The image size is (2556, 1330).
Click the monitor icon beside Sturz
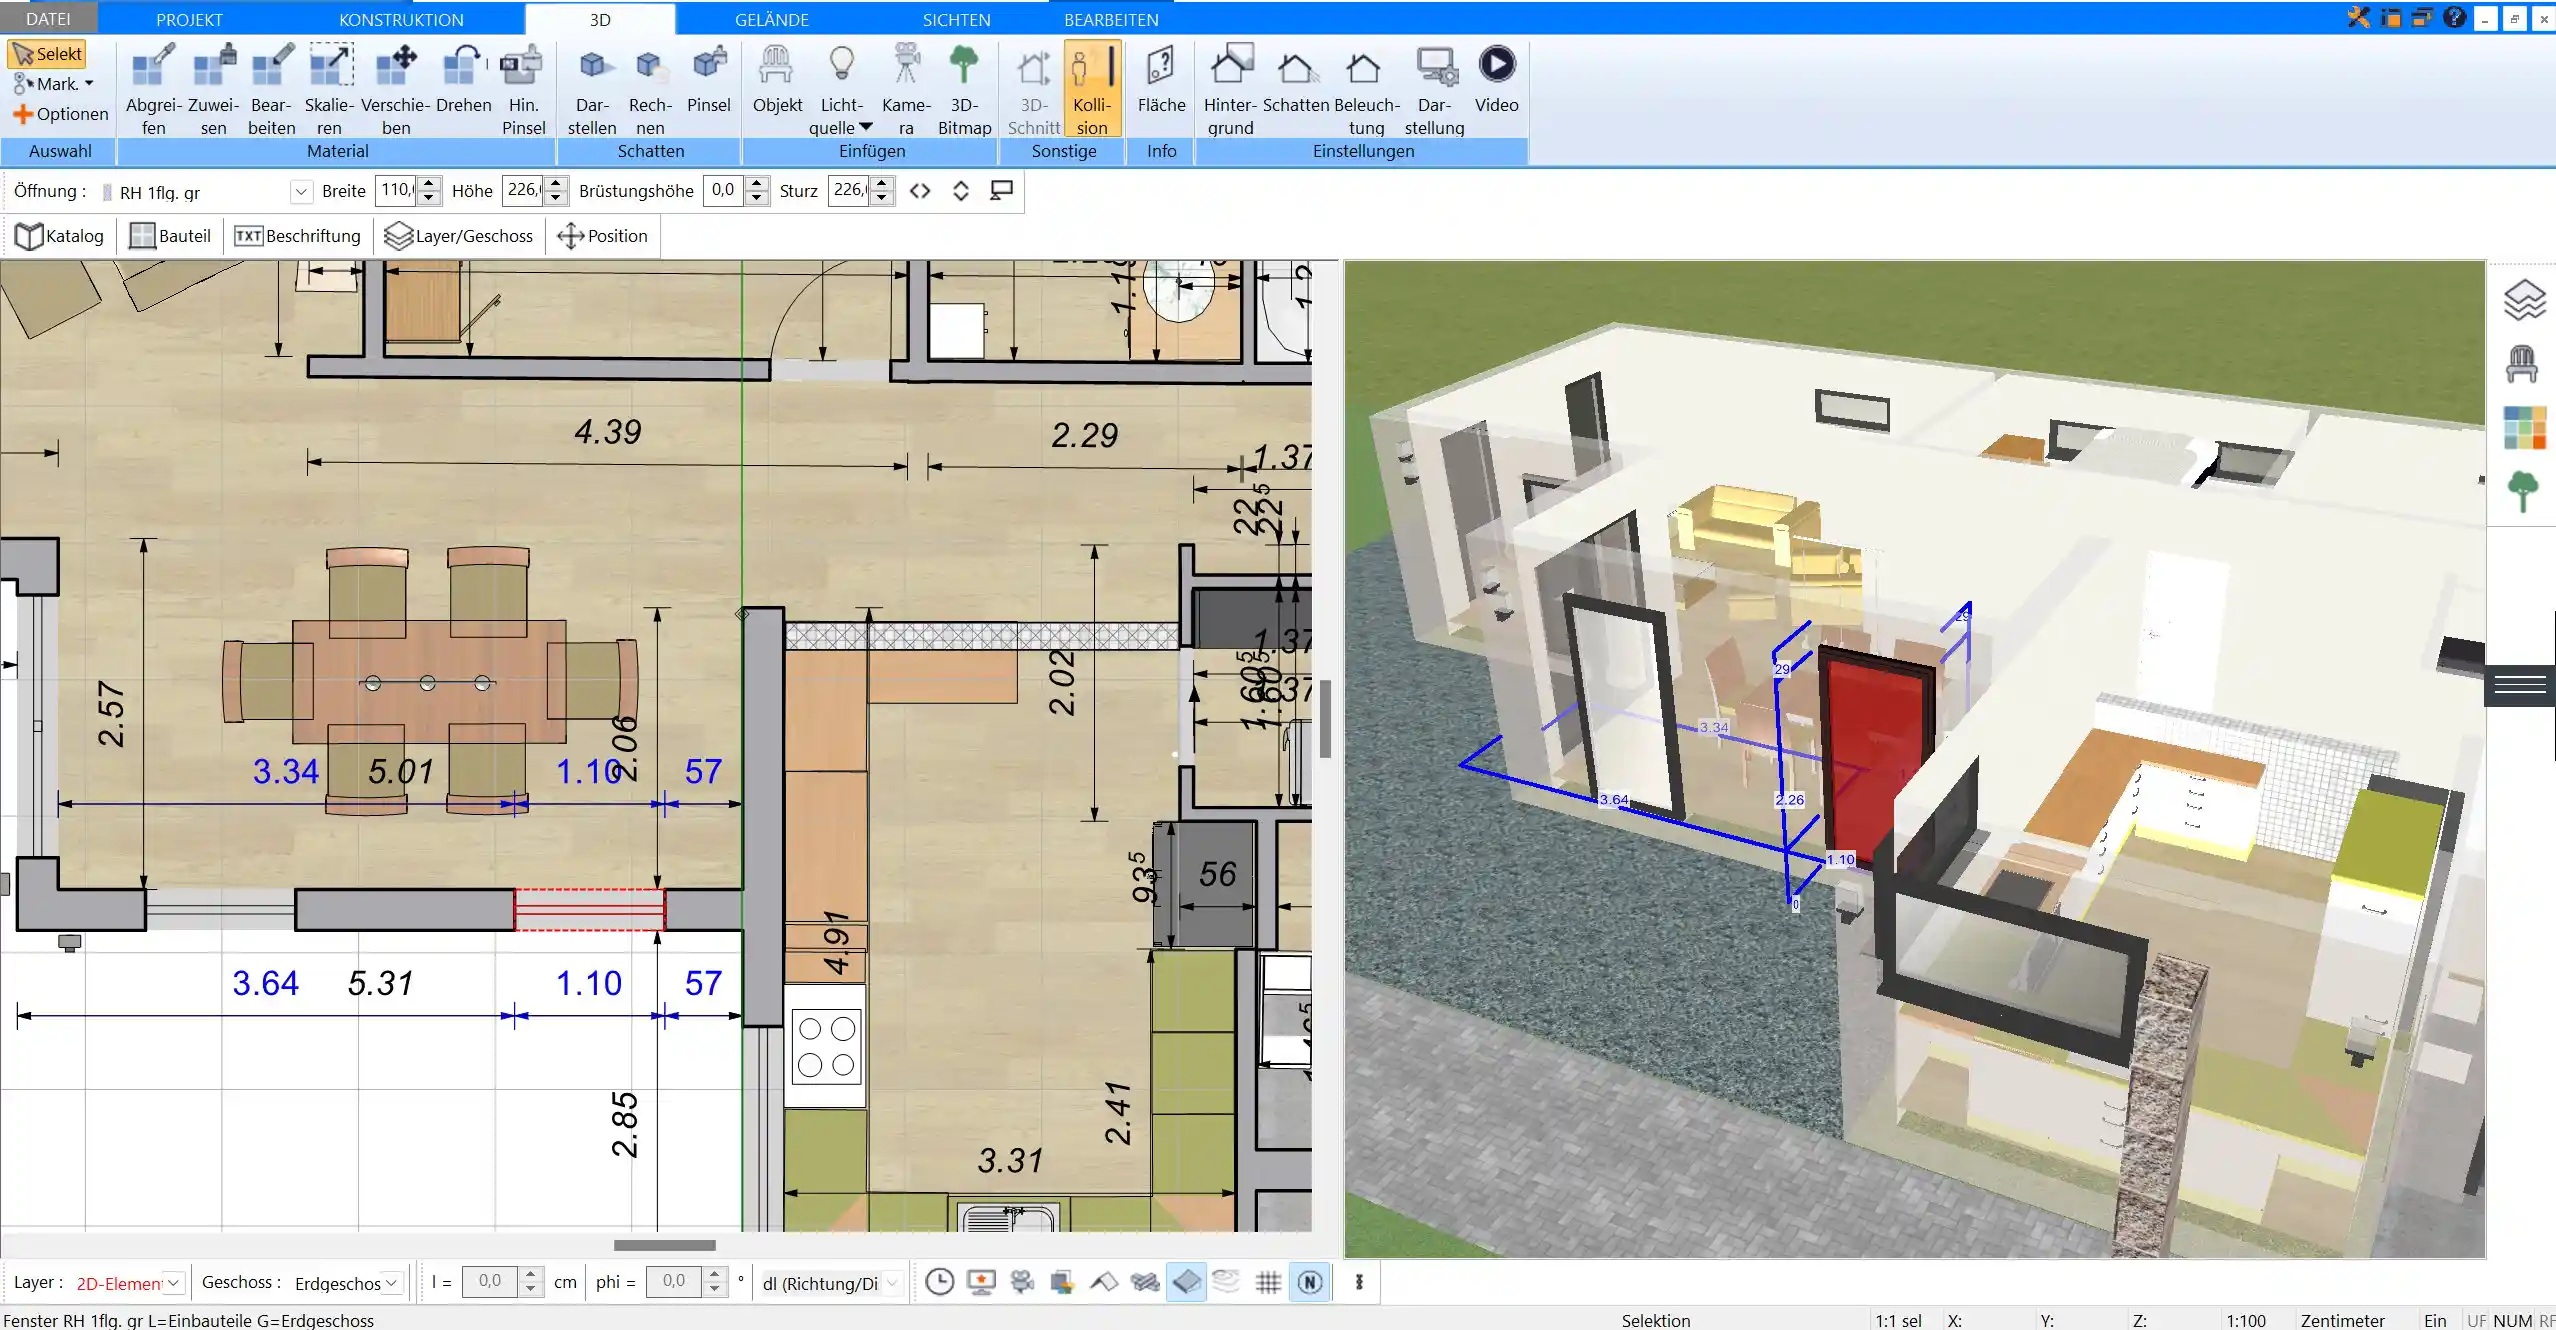1001,190
